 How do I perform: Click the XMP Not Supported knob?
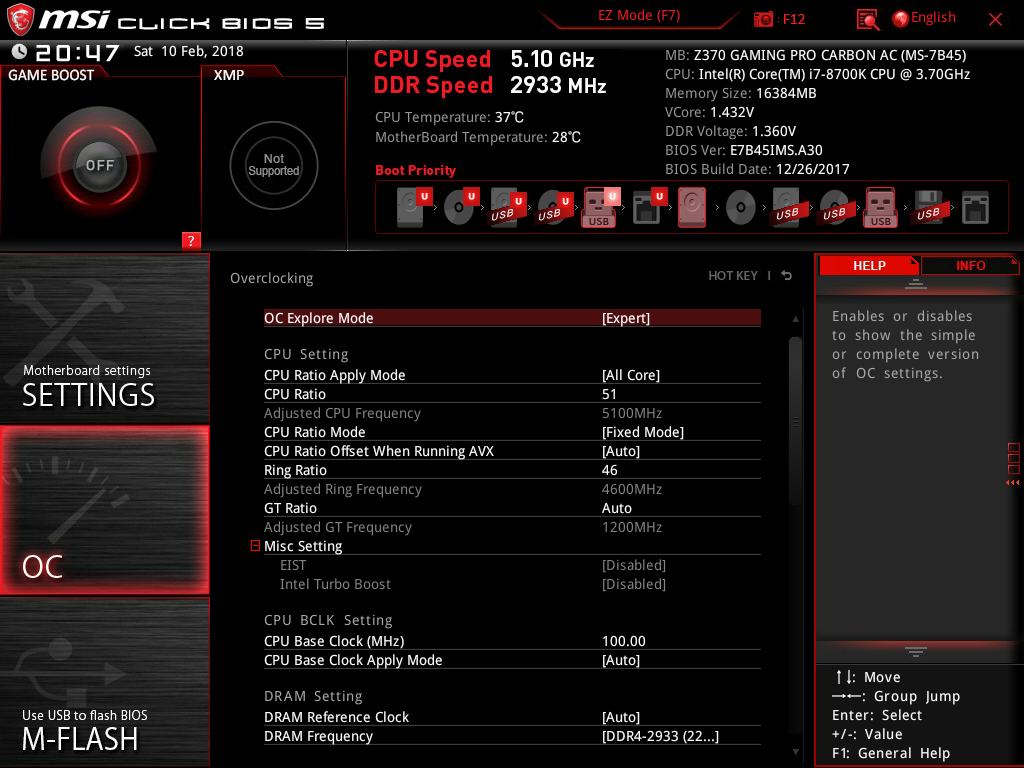274,165
